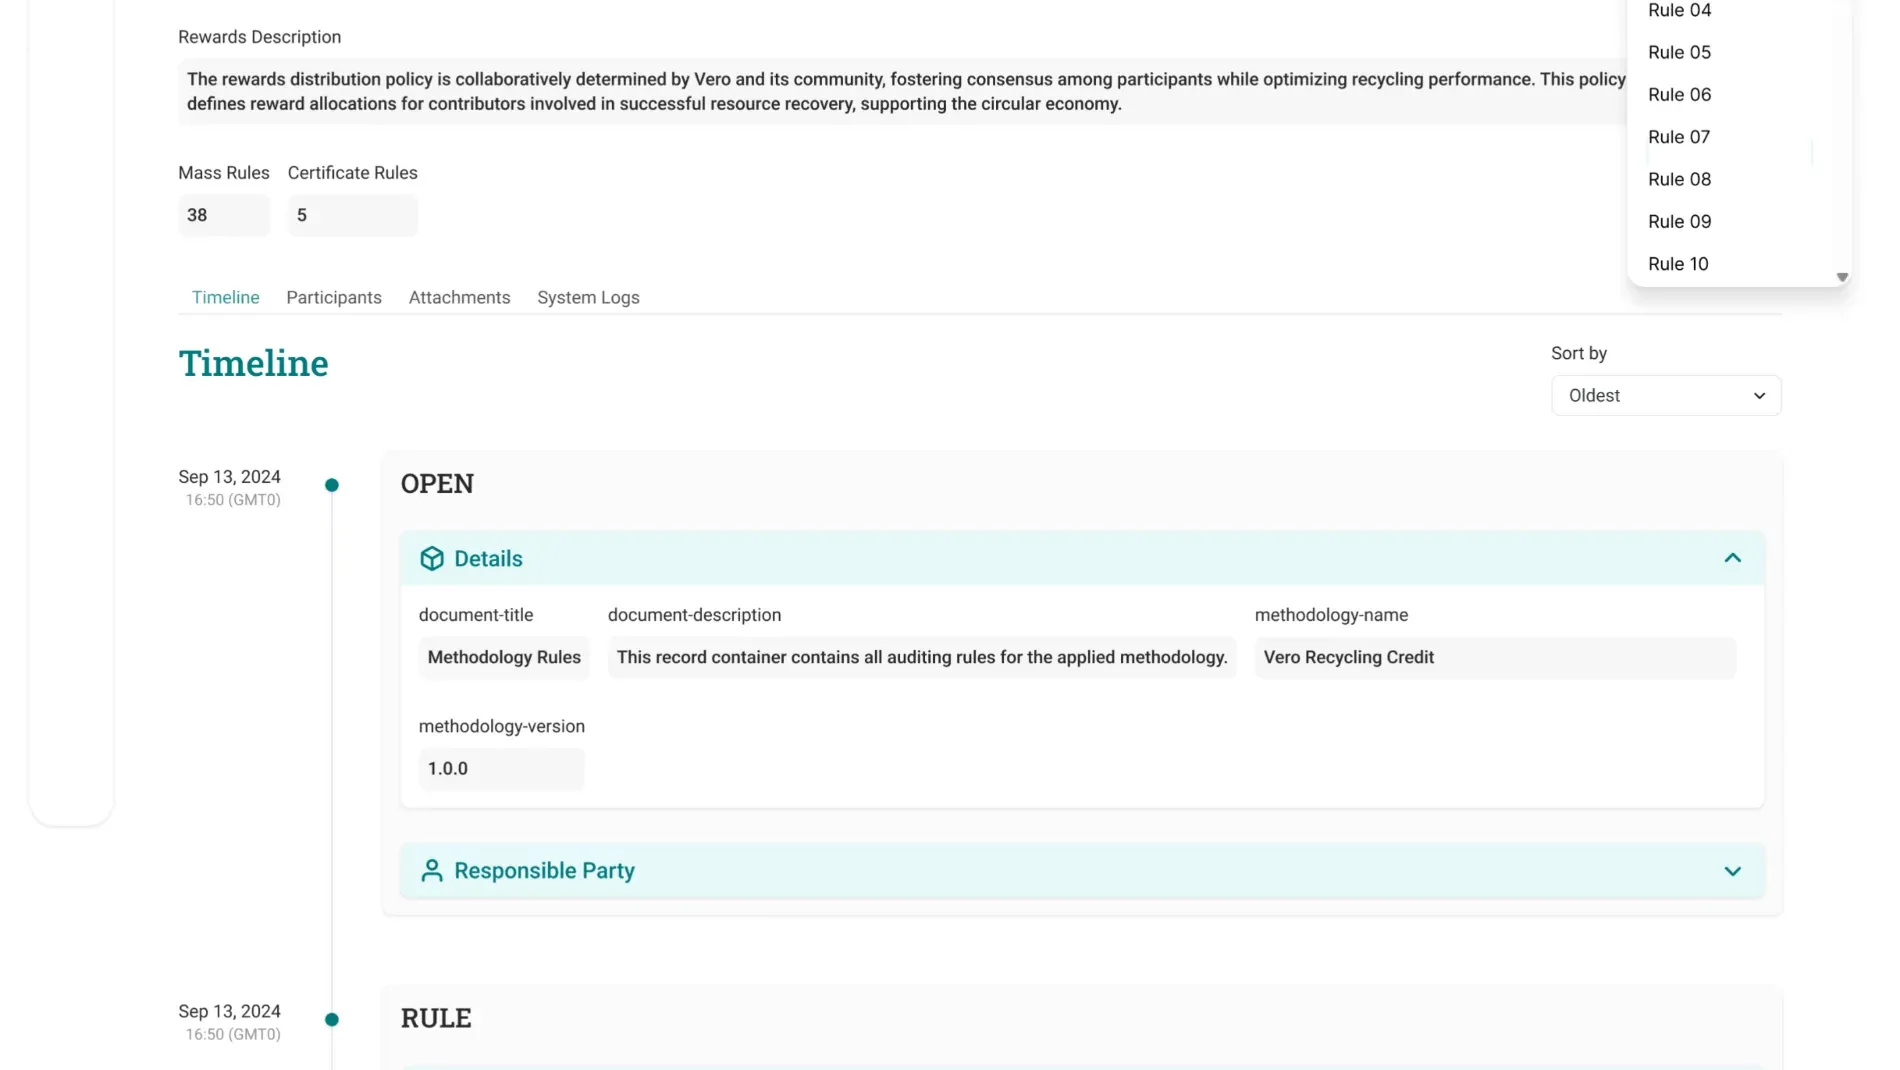Select Rule 09 in the list
This screenshot has width=1900, height=1070.
pos(1679,221)
